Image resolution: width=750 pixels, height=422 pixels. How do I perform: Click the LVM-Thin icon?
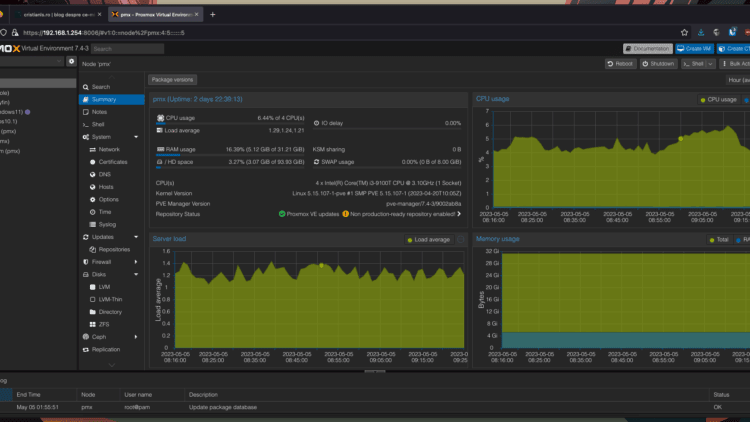92,300
